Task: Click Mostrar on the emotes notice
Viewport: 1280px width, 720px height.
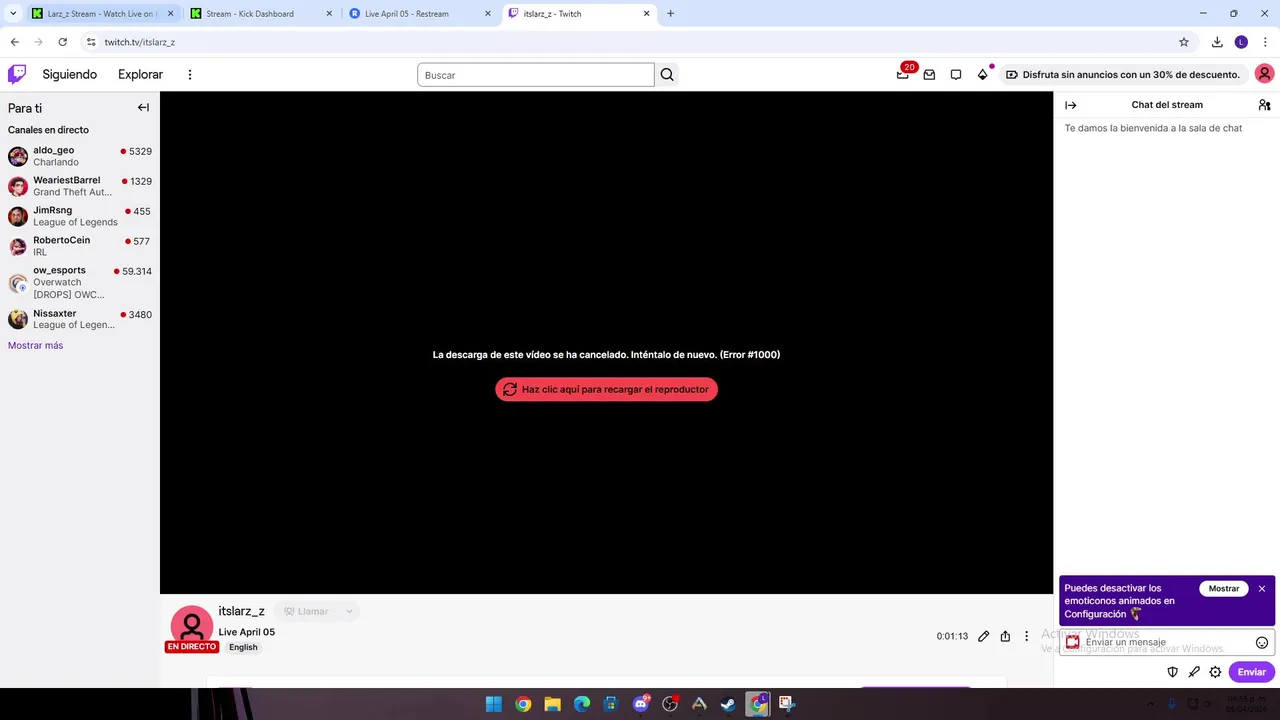Action: click(1224, 589)
